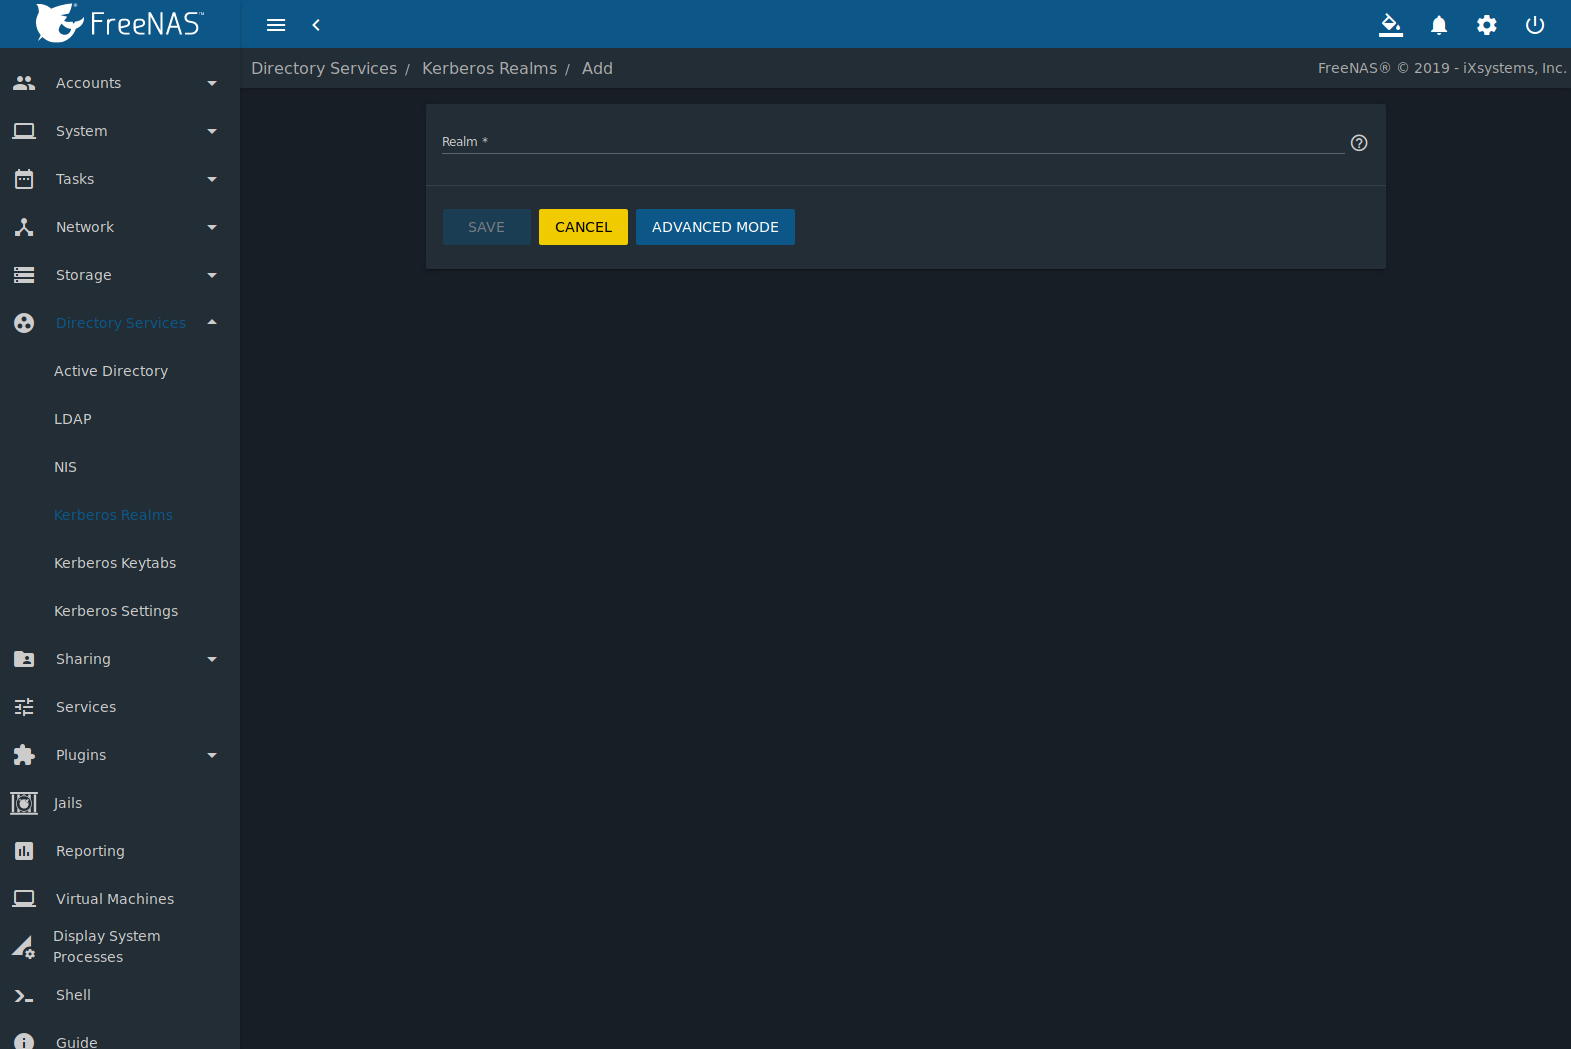Open the NIS page
Viewport: 1571px width, 1049px height.
[x=65, y=467]
